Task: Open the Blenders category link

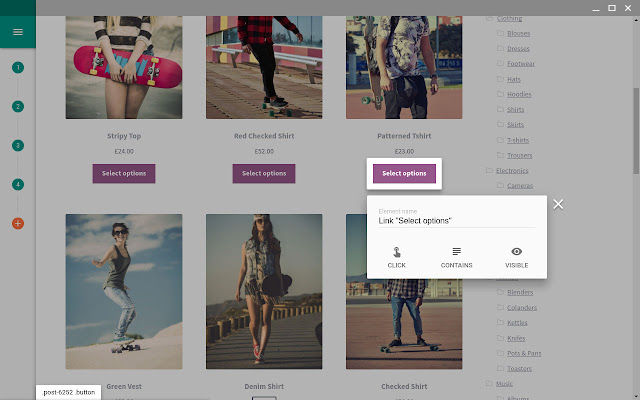Action: (x=520, y=292)
